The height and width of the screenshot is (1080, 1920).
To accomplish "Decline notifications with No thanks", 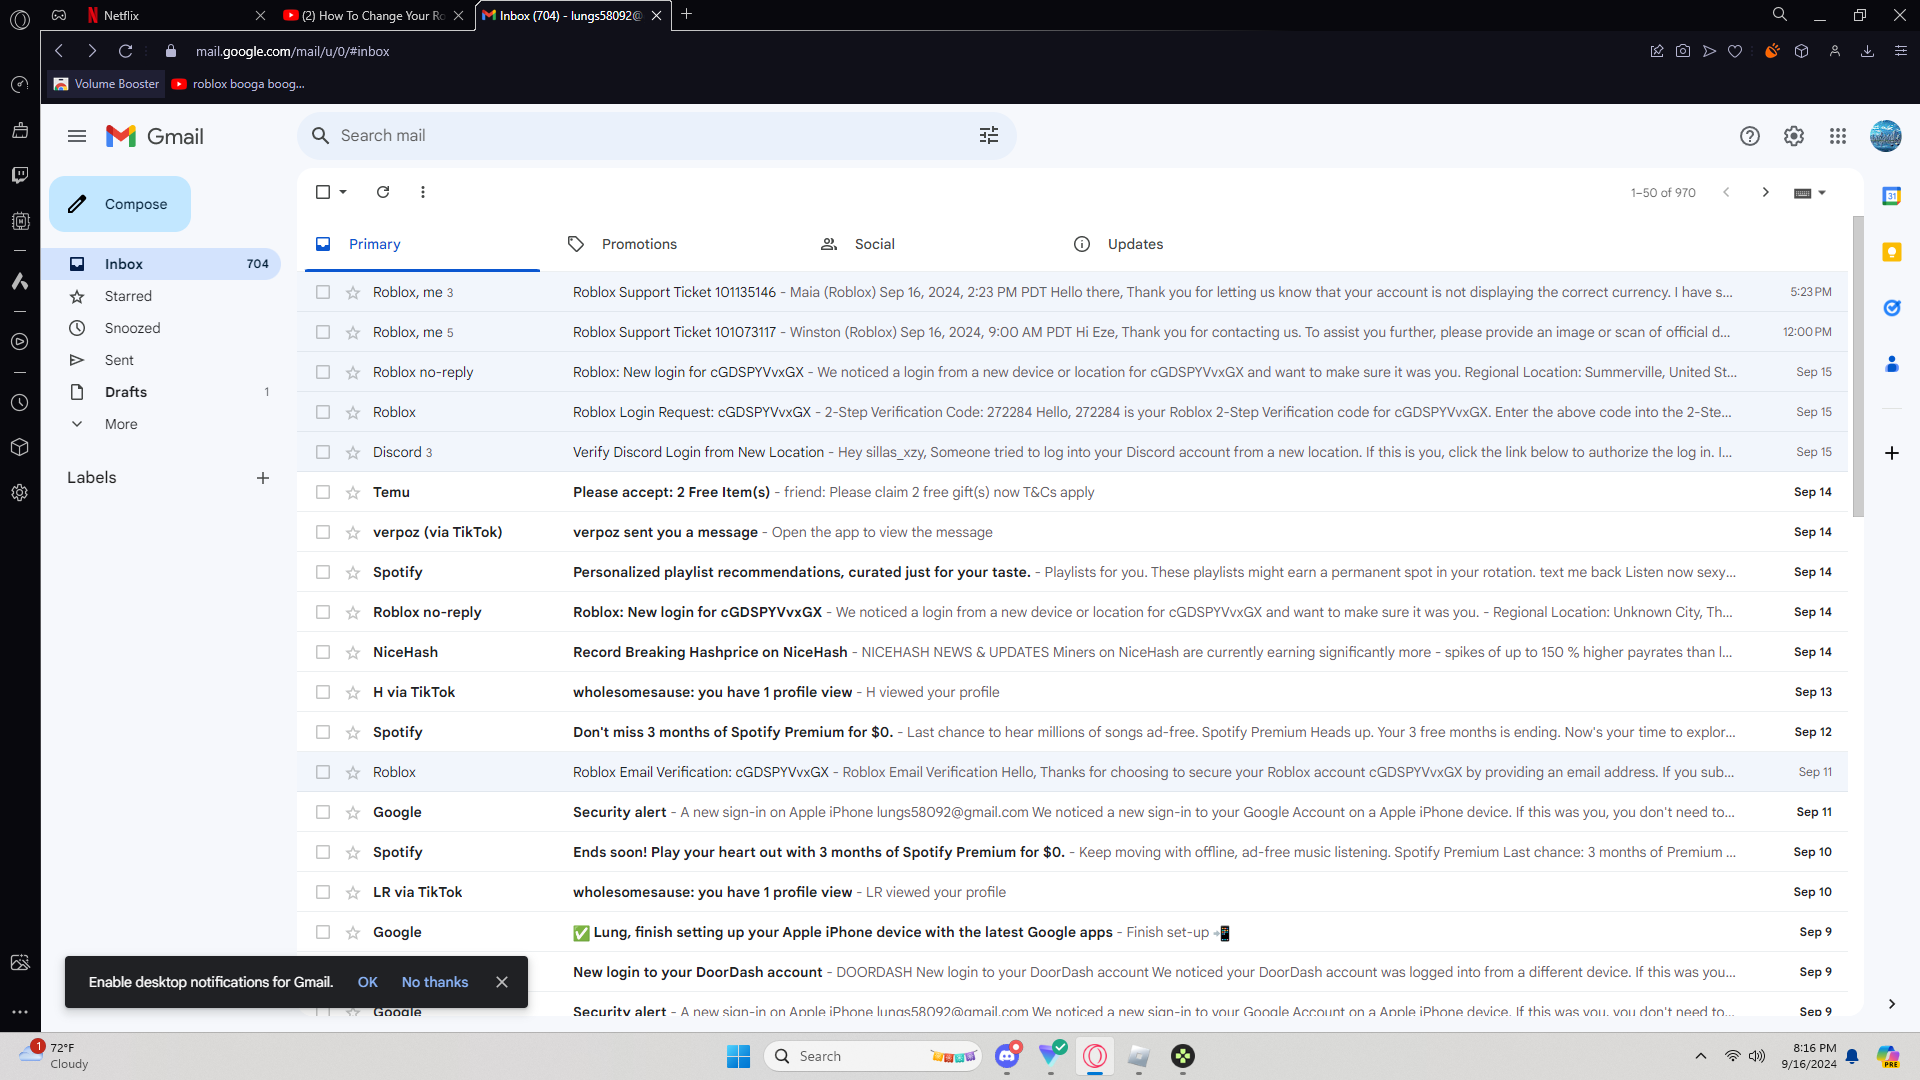I will pos(435,982).
